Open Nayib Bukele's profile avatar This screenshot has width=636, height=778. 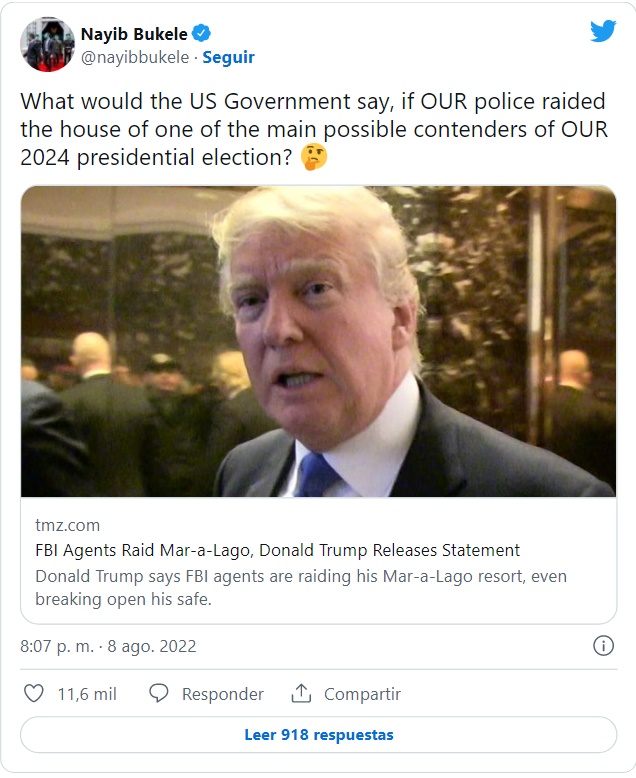click(47, 44)
